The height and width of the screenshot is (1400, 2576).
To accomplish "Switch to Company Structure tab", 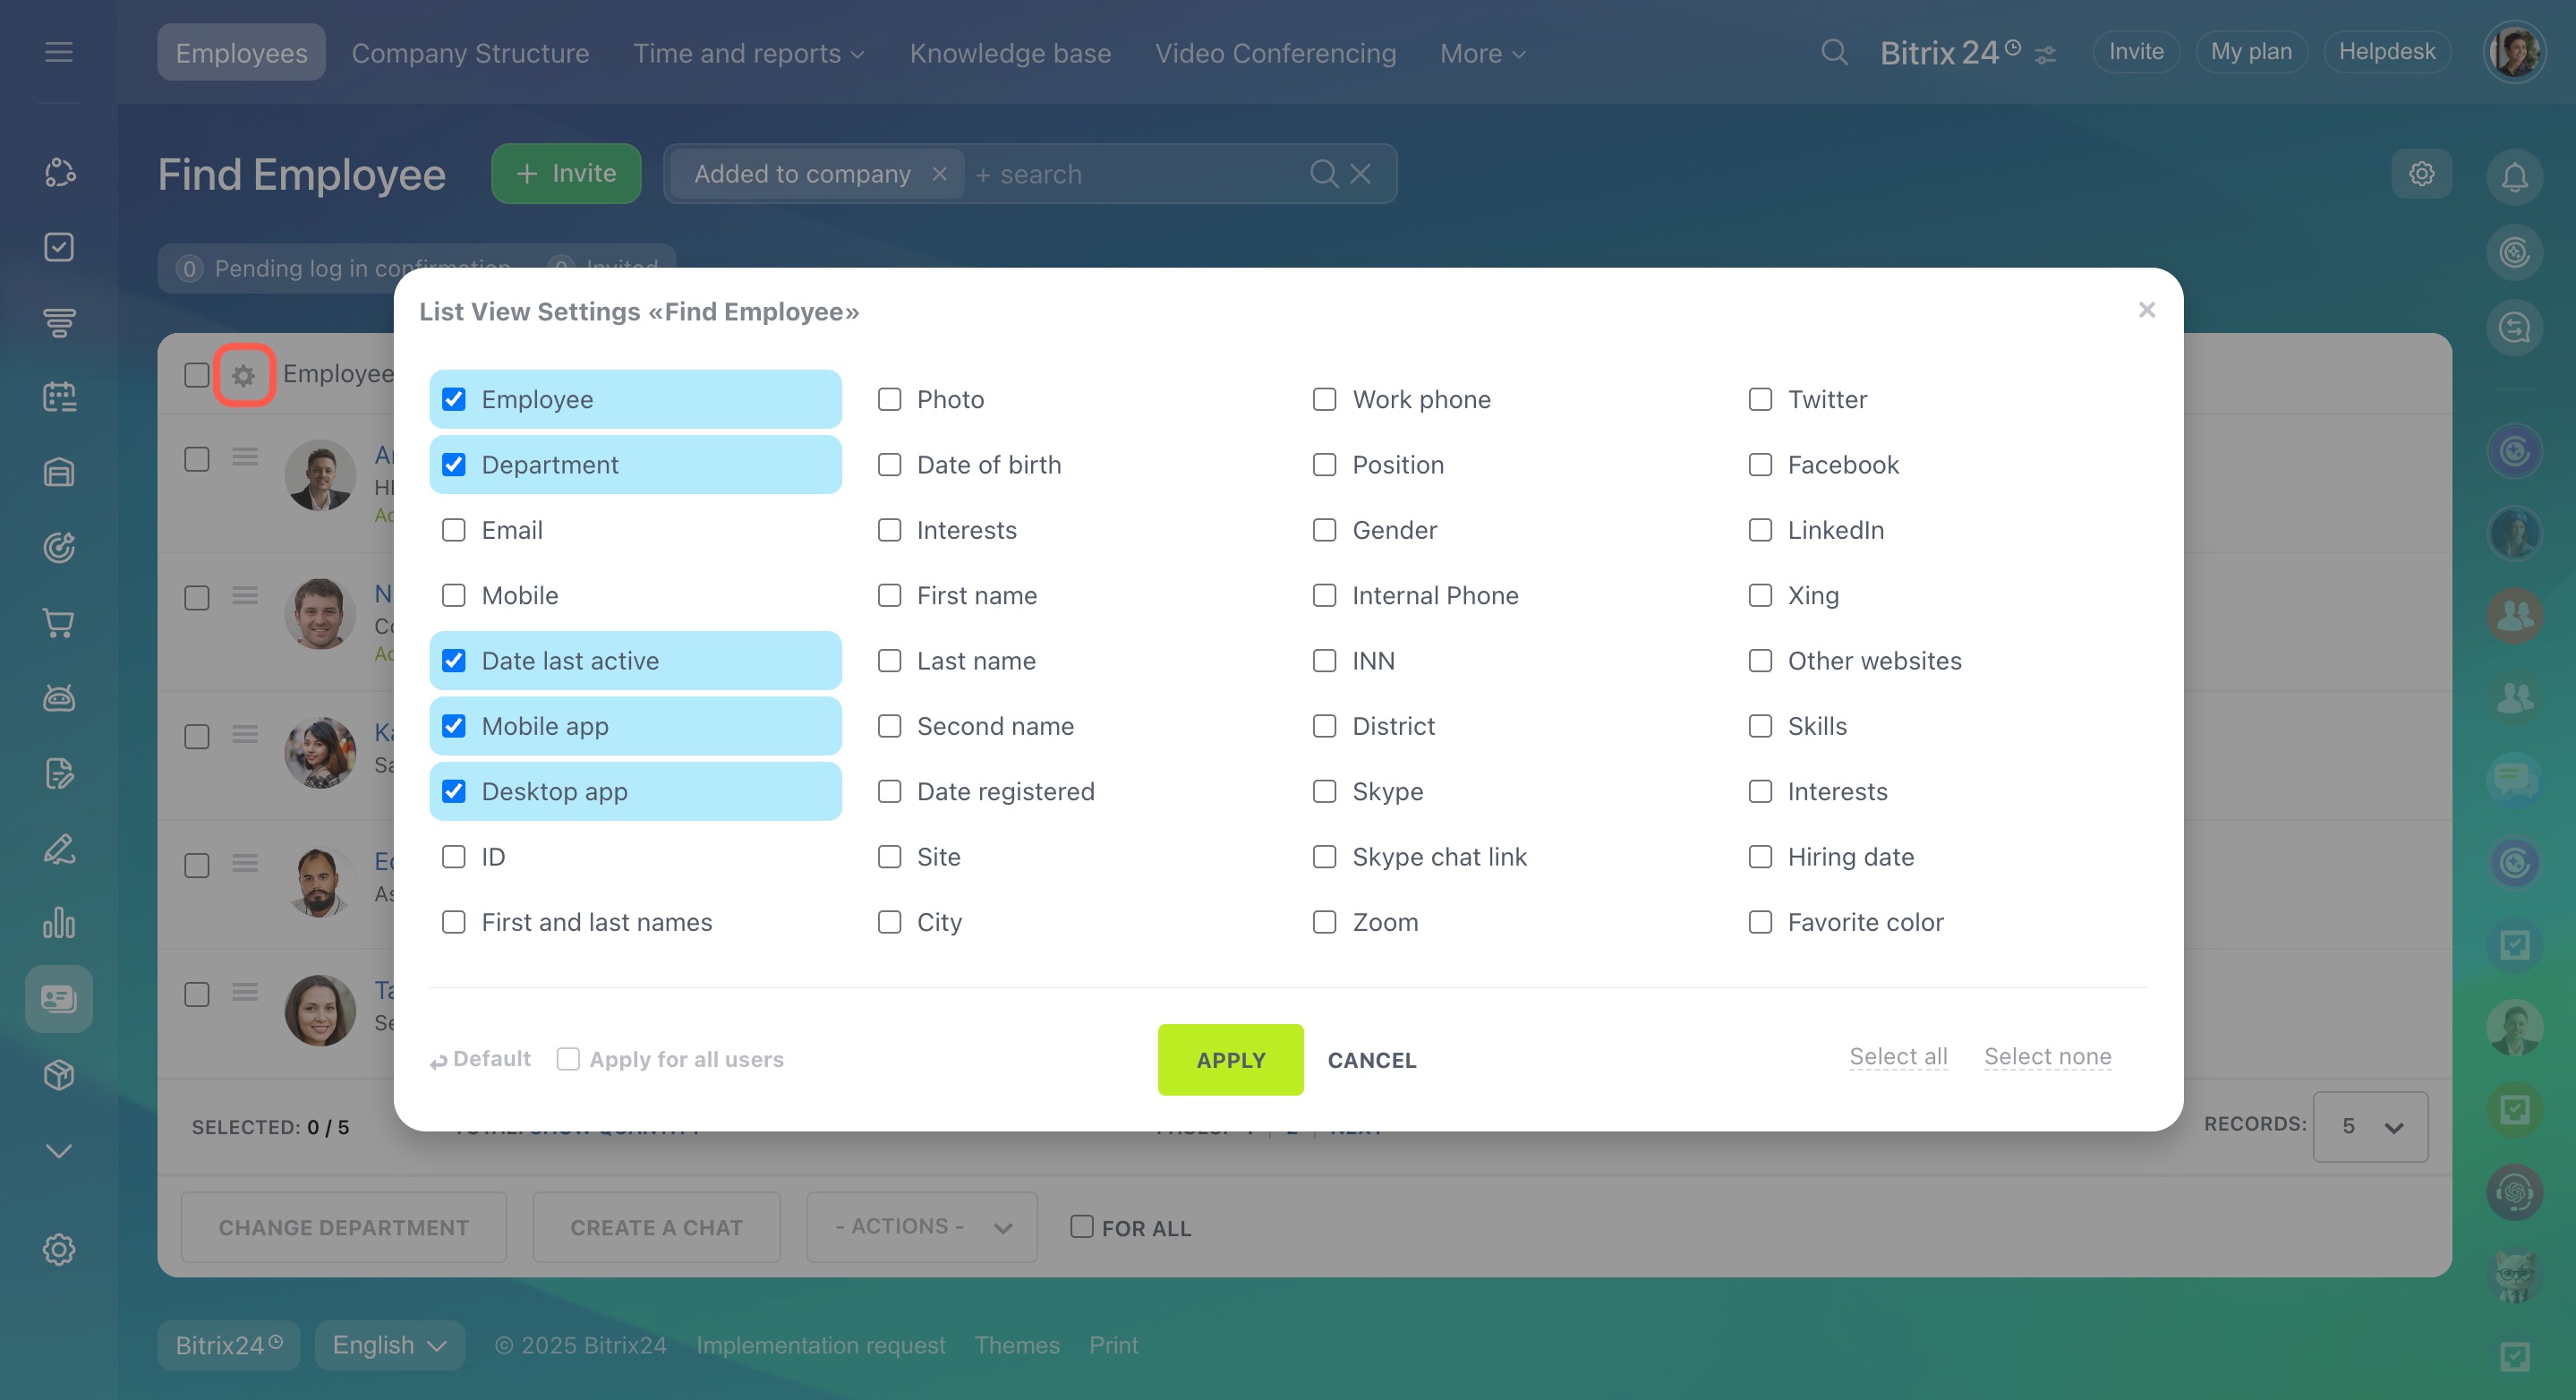I will pyautogui.click(x=470, y=53).
